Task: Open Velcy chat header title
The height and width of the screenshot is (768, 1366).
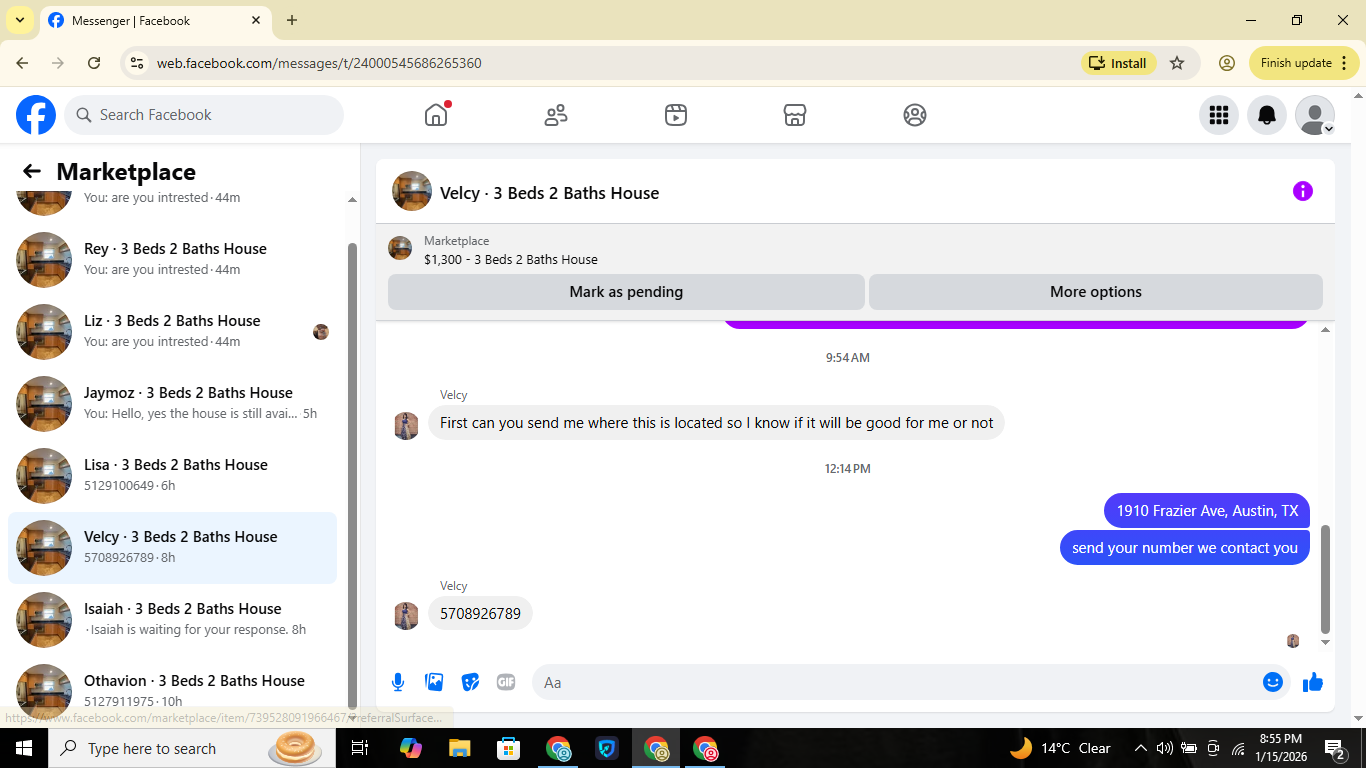Action: pyautogui.click(x=549, y=193)
